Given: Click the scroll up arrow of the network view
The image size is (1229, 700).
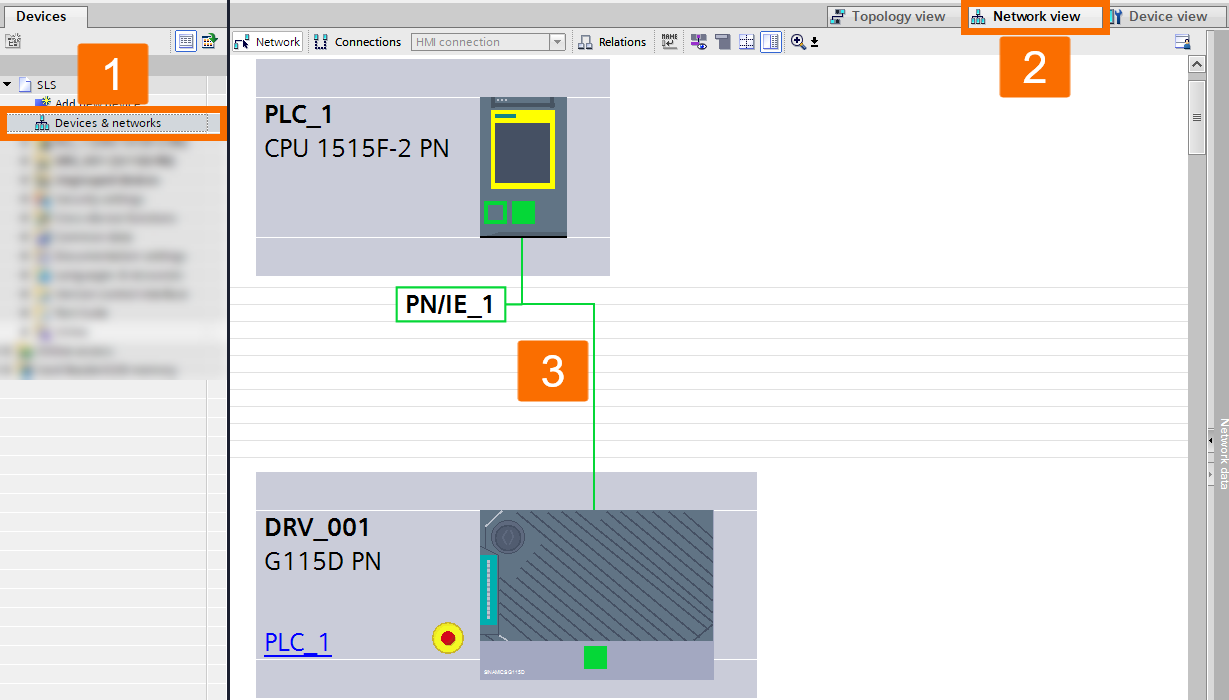Looking at the screenshot, I should click(1197, 64).
